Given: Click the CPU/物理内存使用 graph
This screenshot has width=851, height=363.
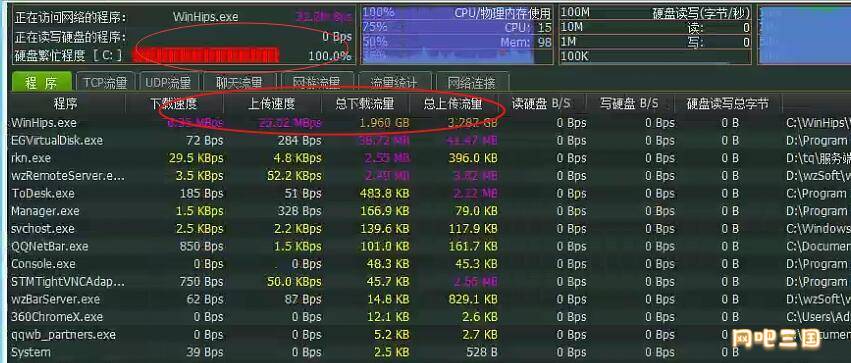Looking at the screenshot, I should pos(456,35).
